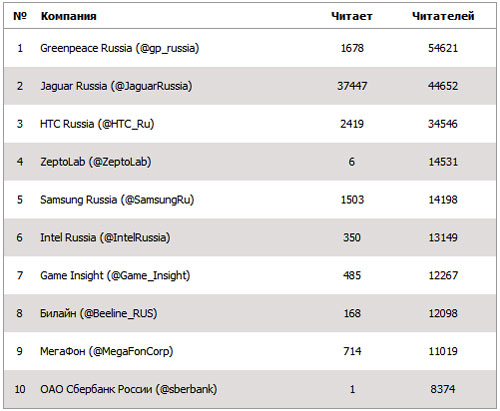Select MegaFon's readers value 11019
Image resolution: width=500 pixels, height=411 pixels.
click(443, 351)
